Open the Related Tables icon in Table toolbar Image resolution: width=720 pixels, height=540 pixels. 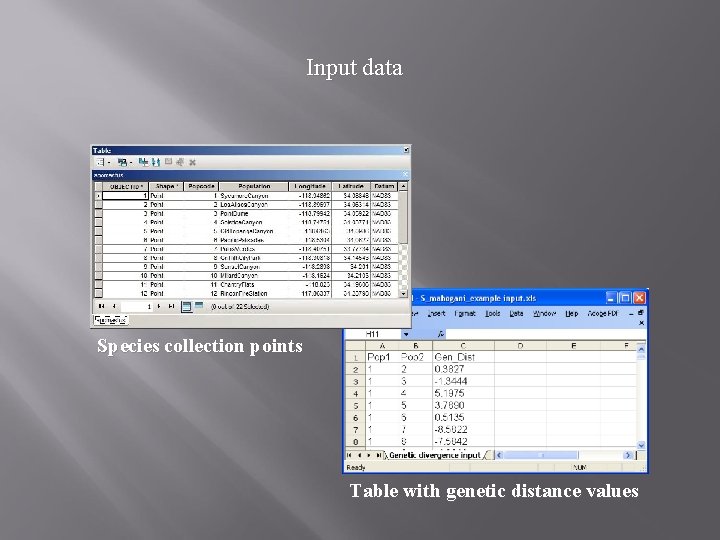[x=122, y=162]
